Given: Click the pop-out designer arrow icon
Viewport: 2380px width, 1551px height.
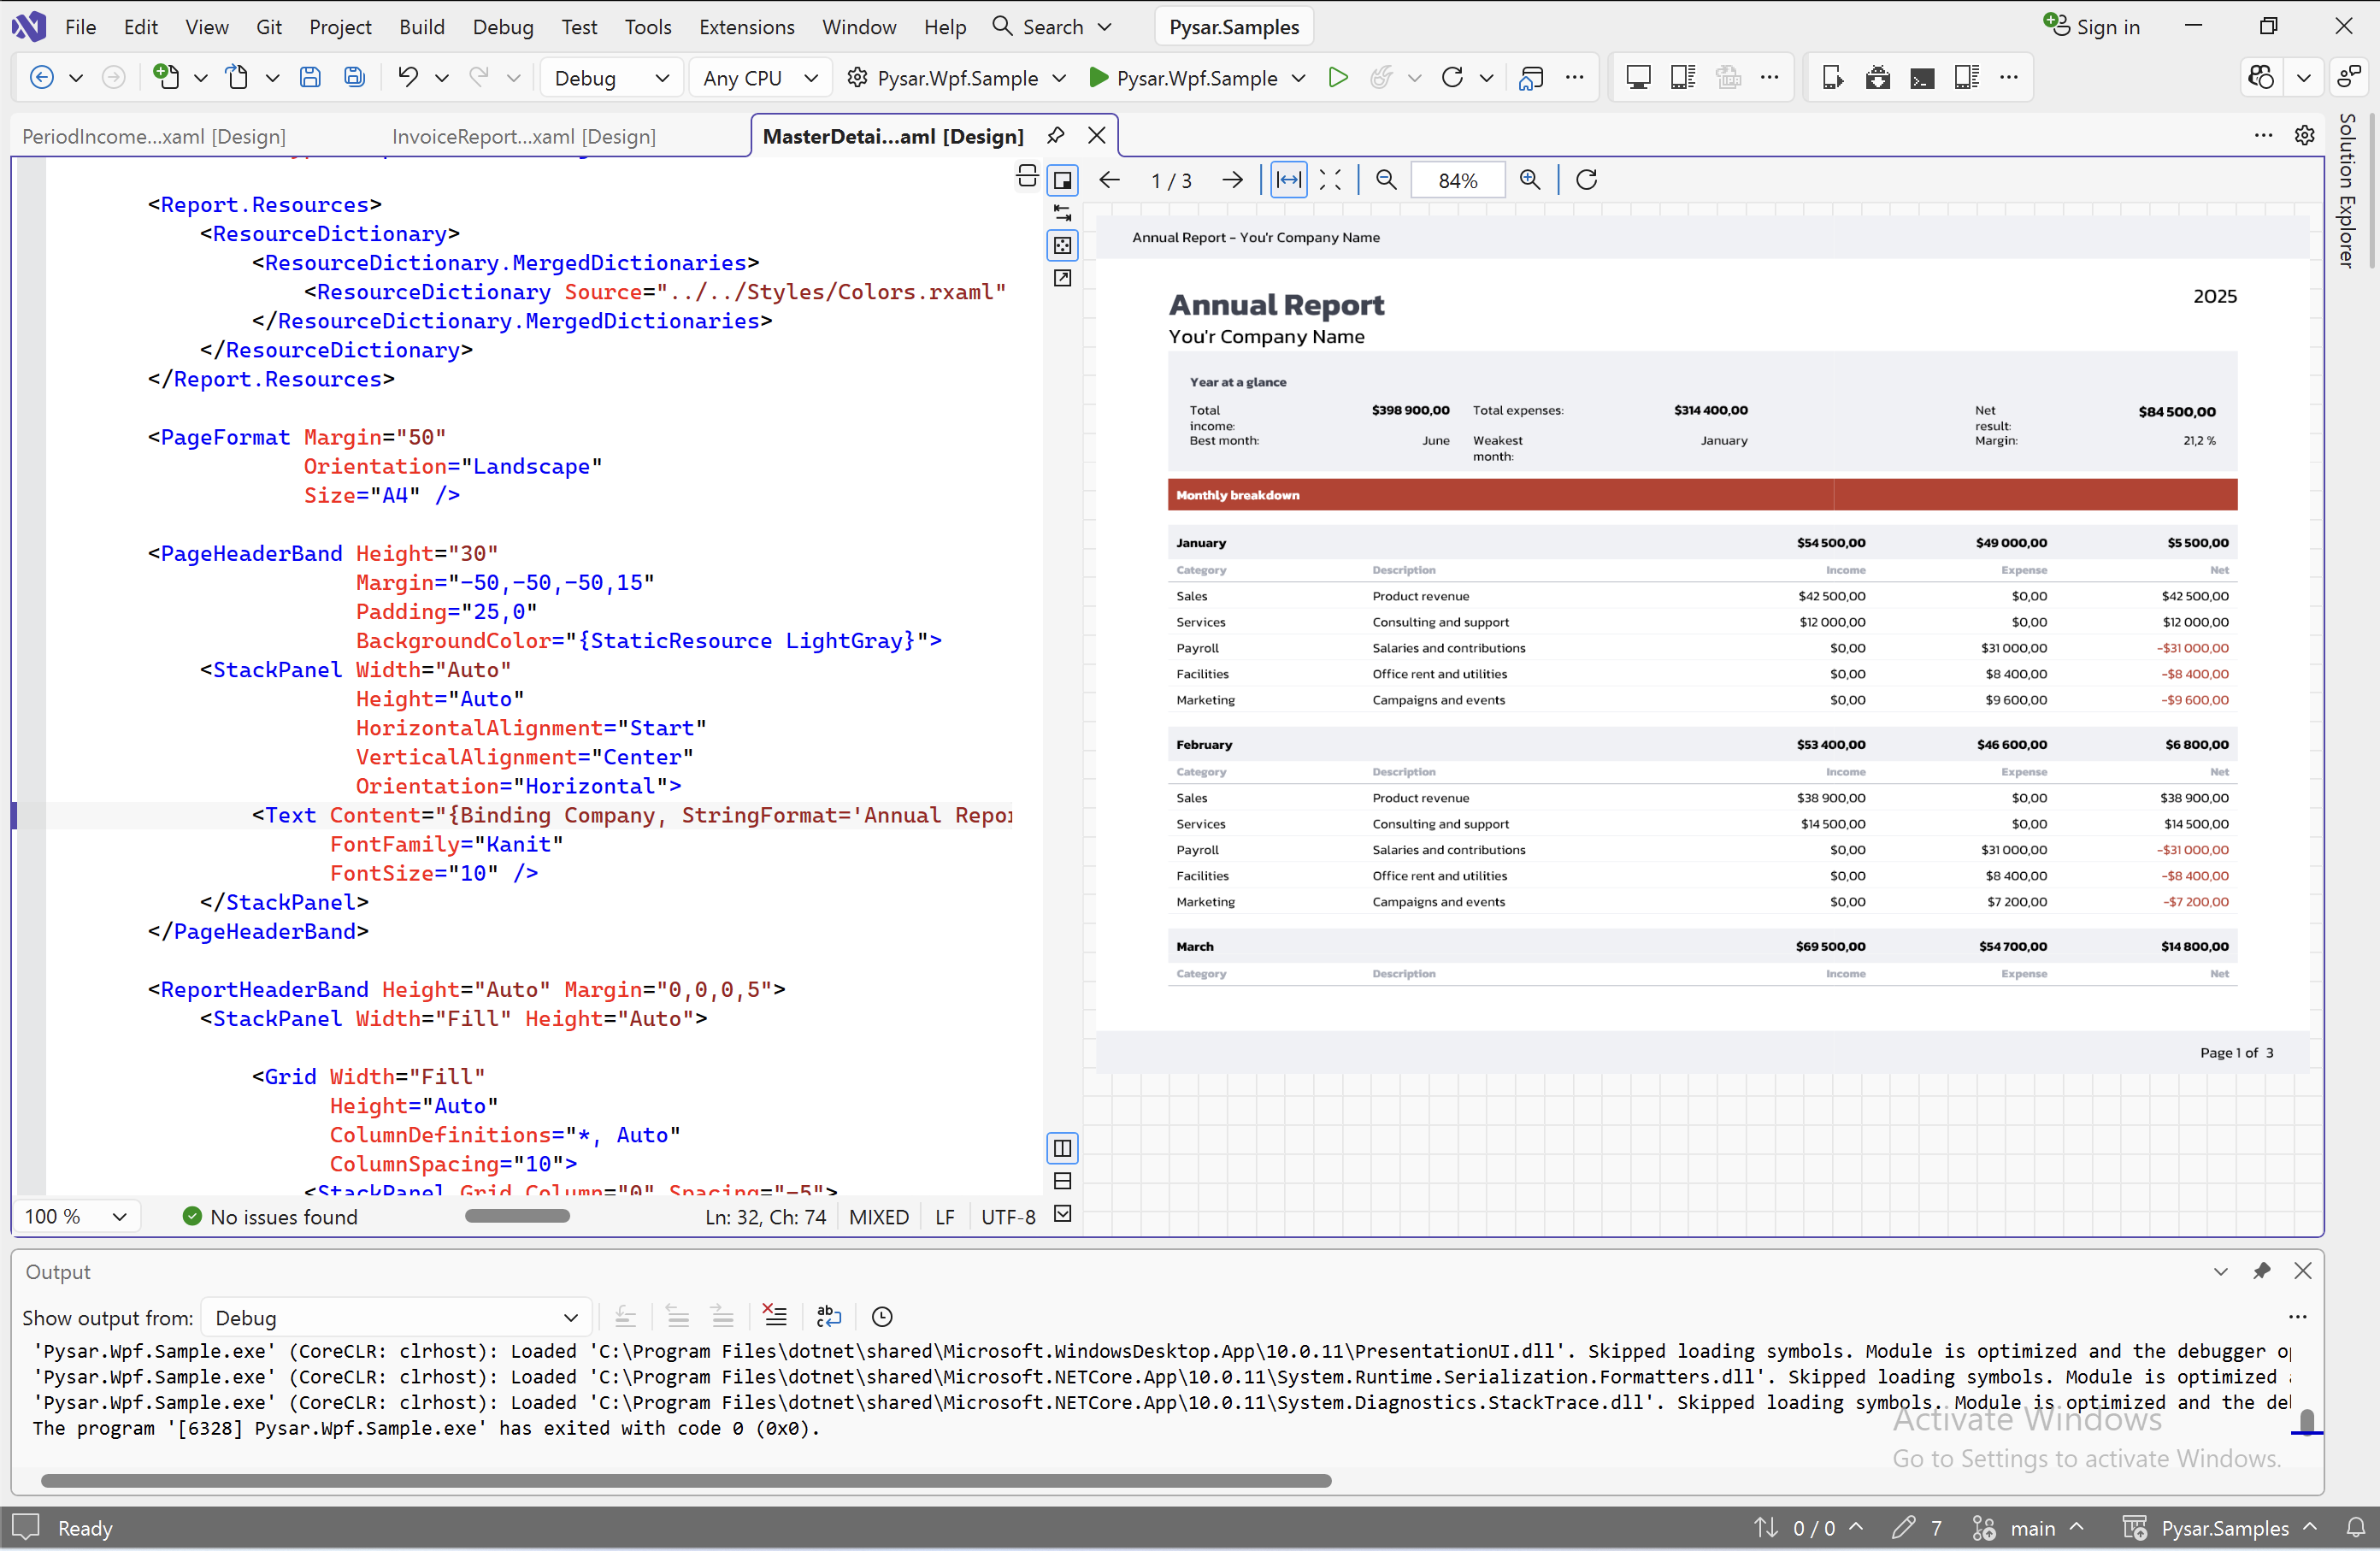Looking at the screenshot, I should (1063, 278).
